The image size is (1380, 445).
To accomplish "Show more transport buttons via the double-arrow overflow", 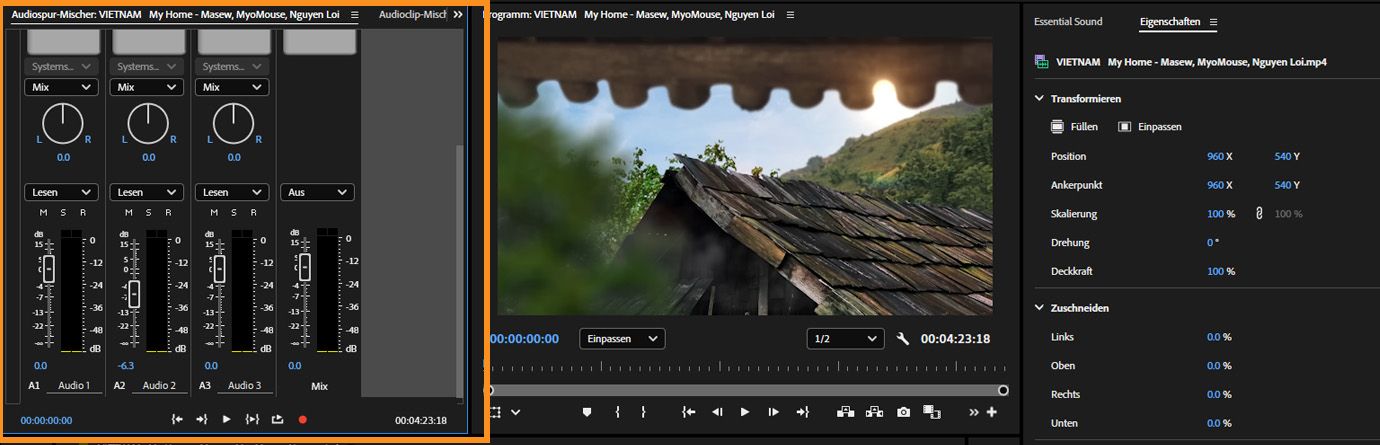I will point(975,412).
